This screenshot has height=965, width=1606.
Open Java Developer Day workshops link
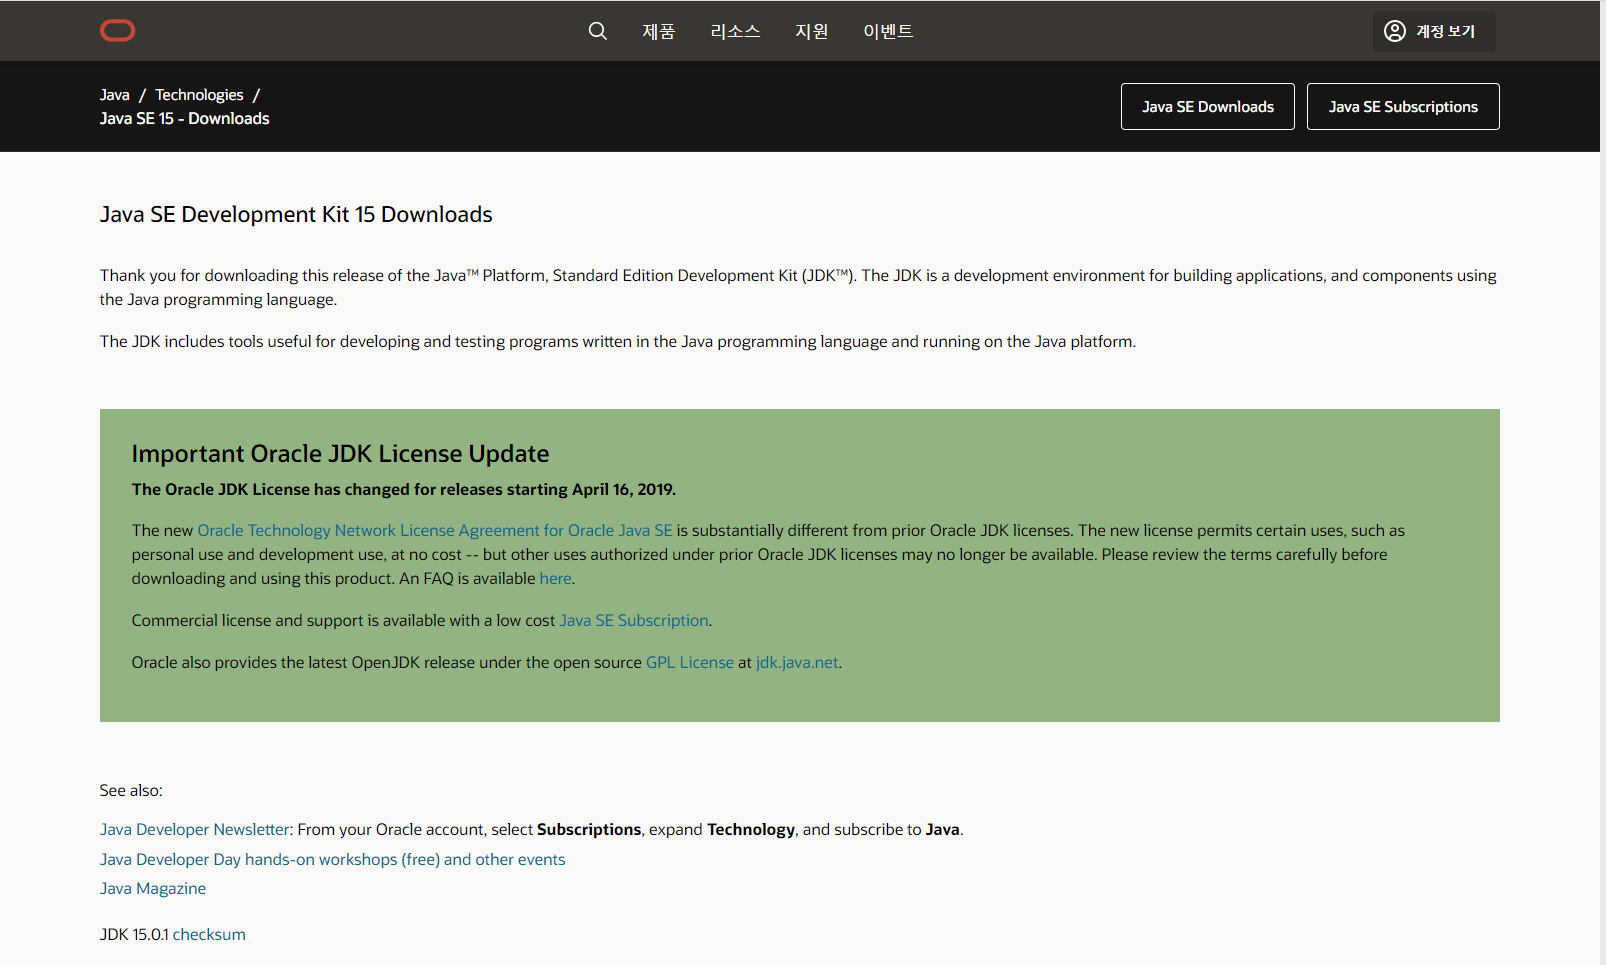coord(332,859)
